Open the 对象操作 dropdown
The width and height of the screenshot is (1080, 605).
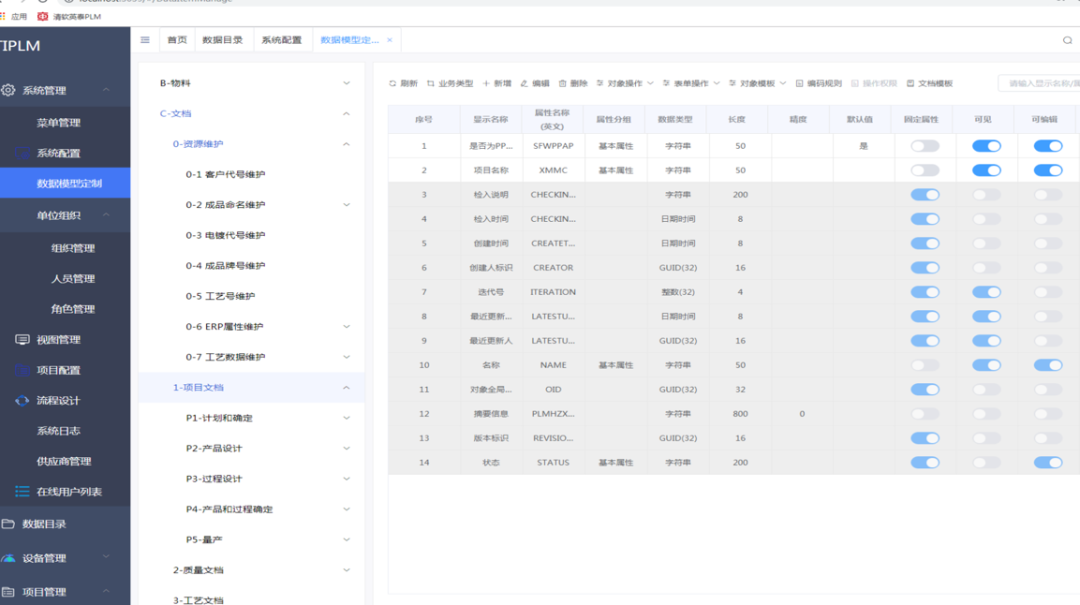coord(625,83)
